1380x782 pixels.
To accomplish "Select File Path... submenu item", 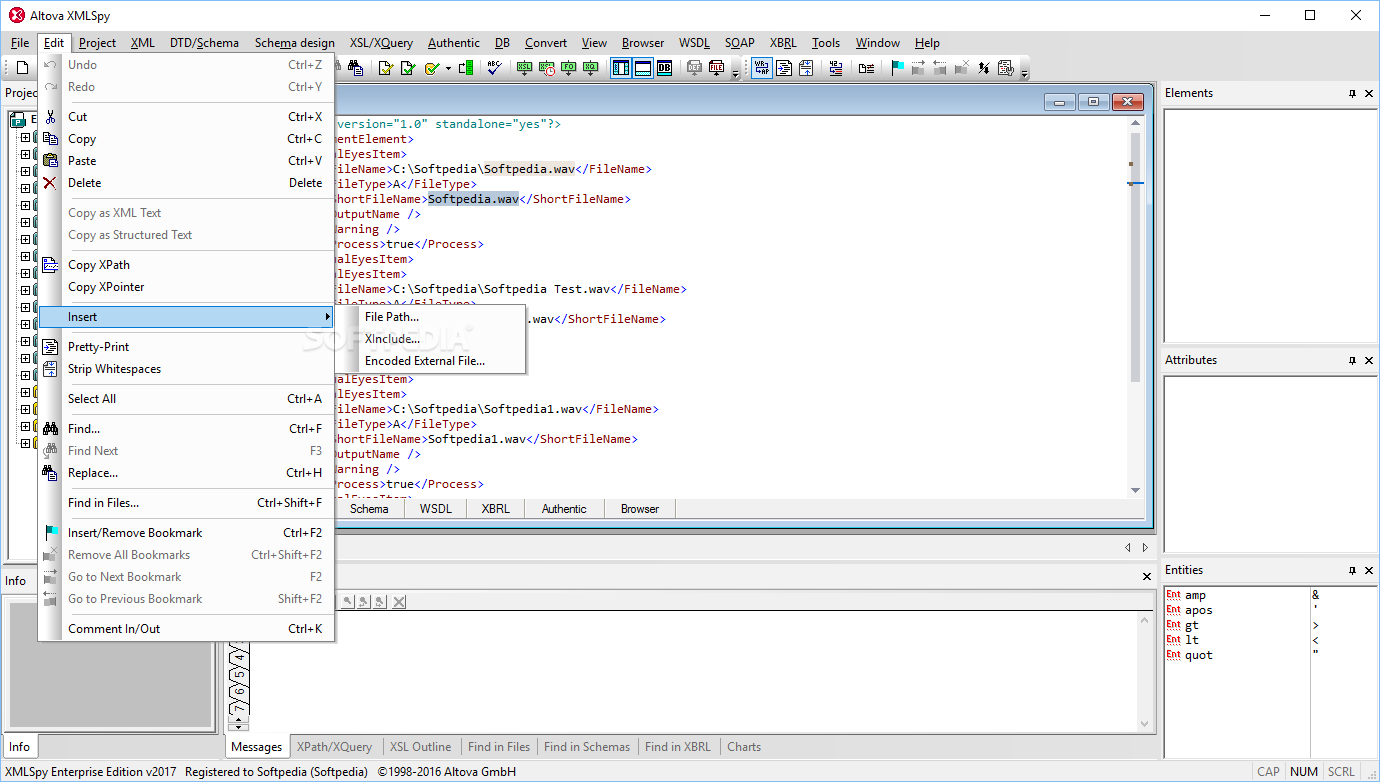I will [430, 317].
